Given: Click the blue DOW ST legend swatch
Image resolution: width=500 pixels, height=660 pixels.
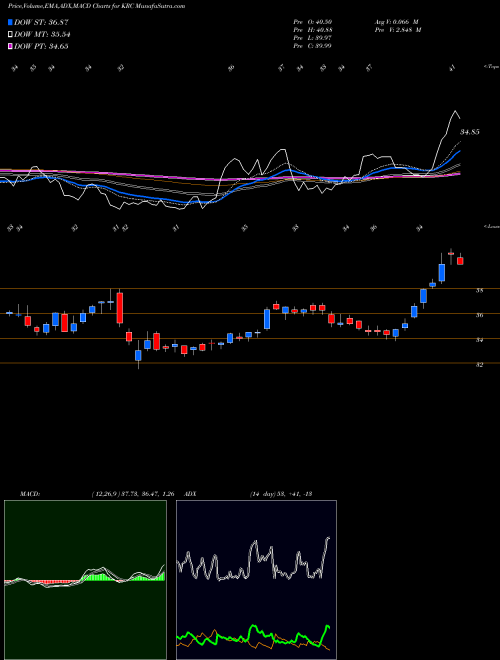Looking at the screenshot, I should [x=10, y=22].
